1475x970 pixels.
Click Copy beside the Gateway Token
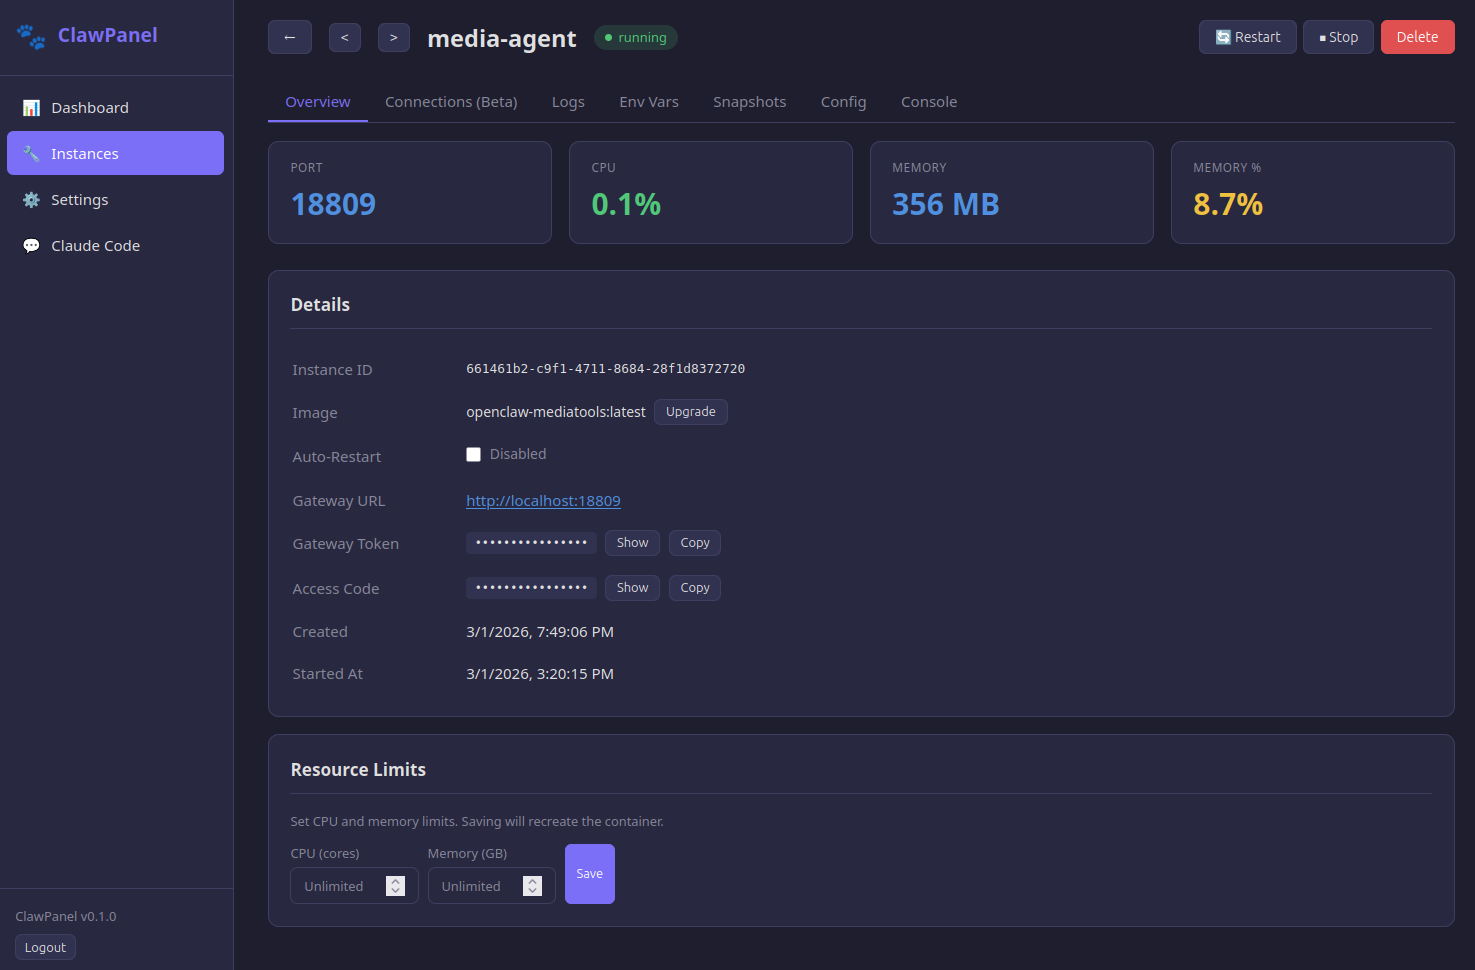[x=694, y=542]
